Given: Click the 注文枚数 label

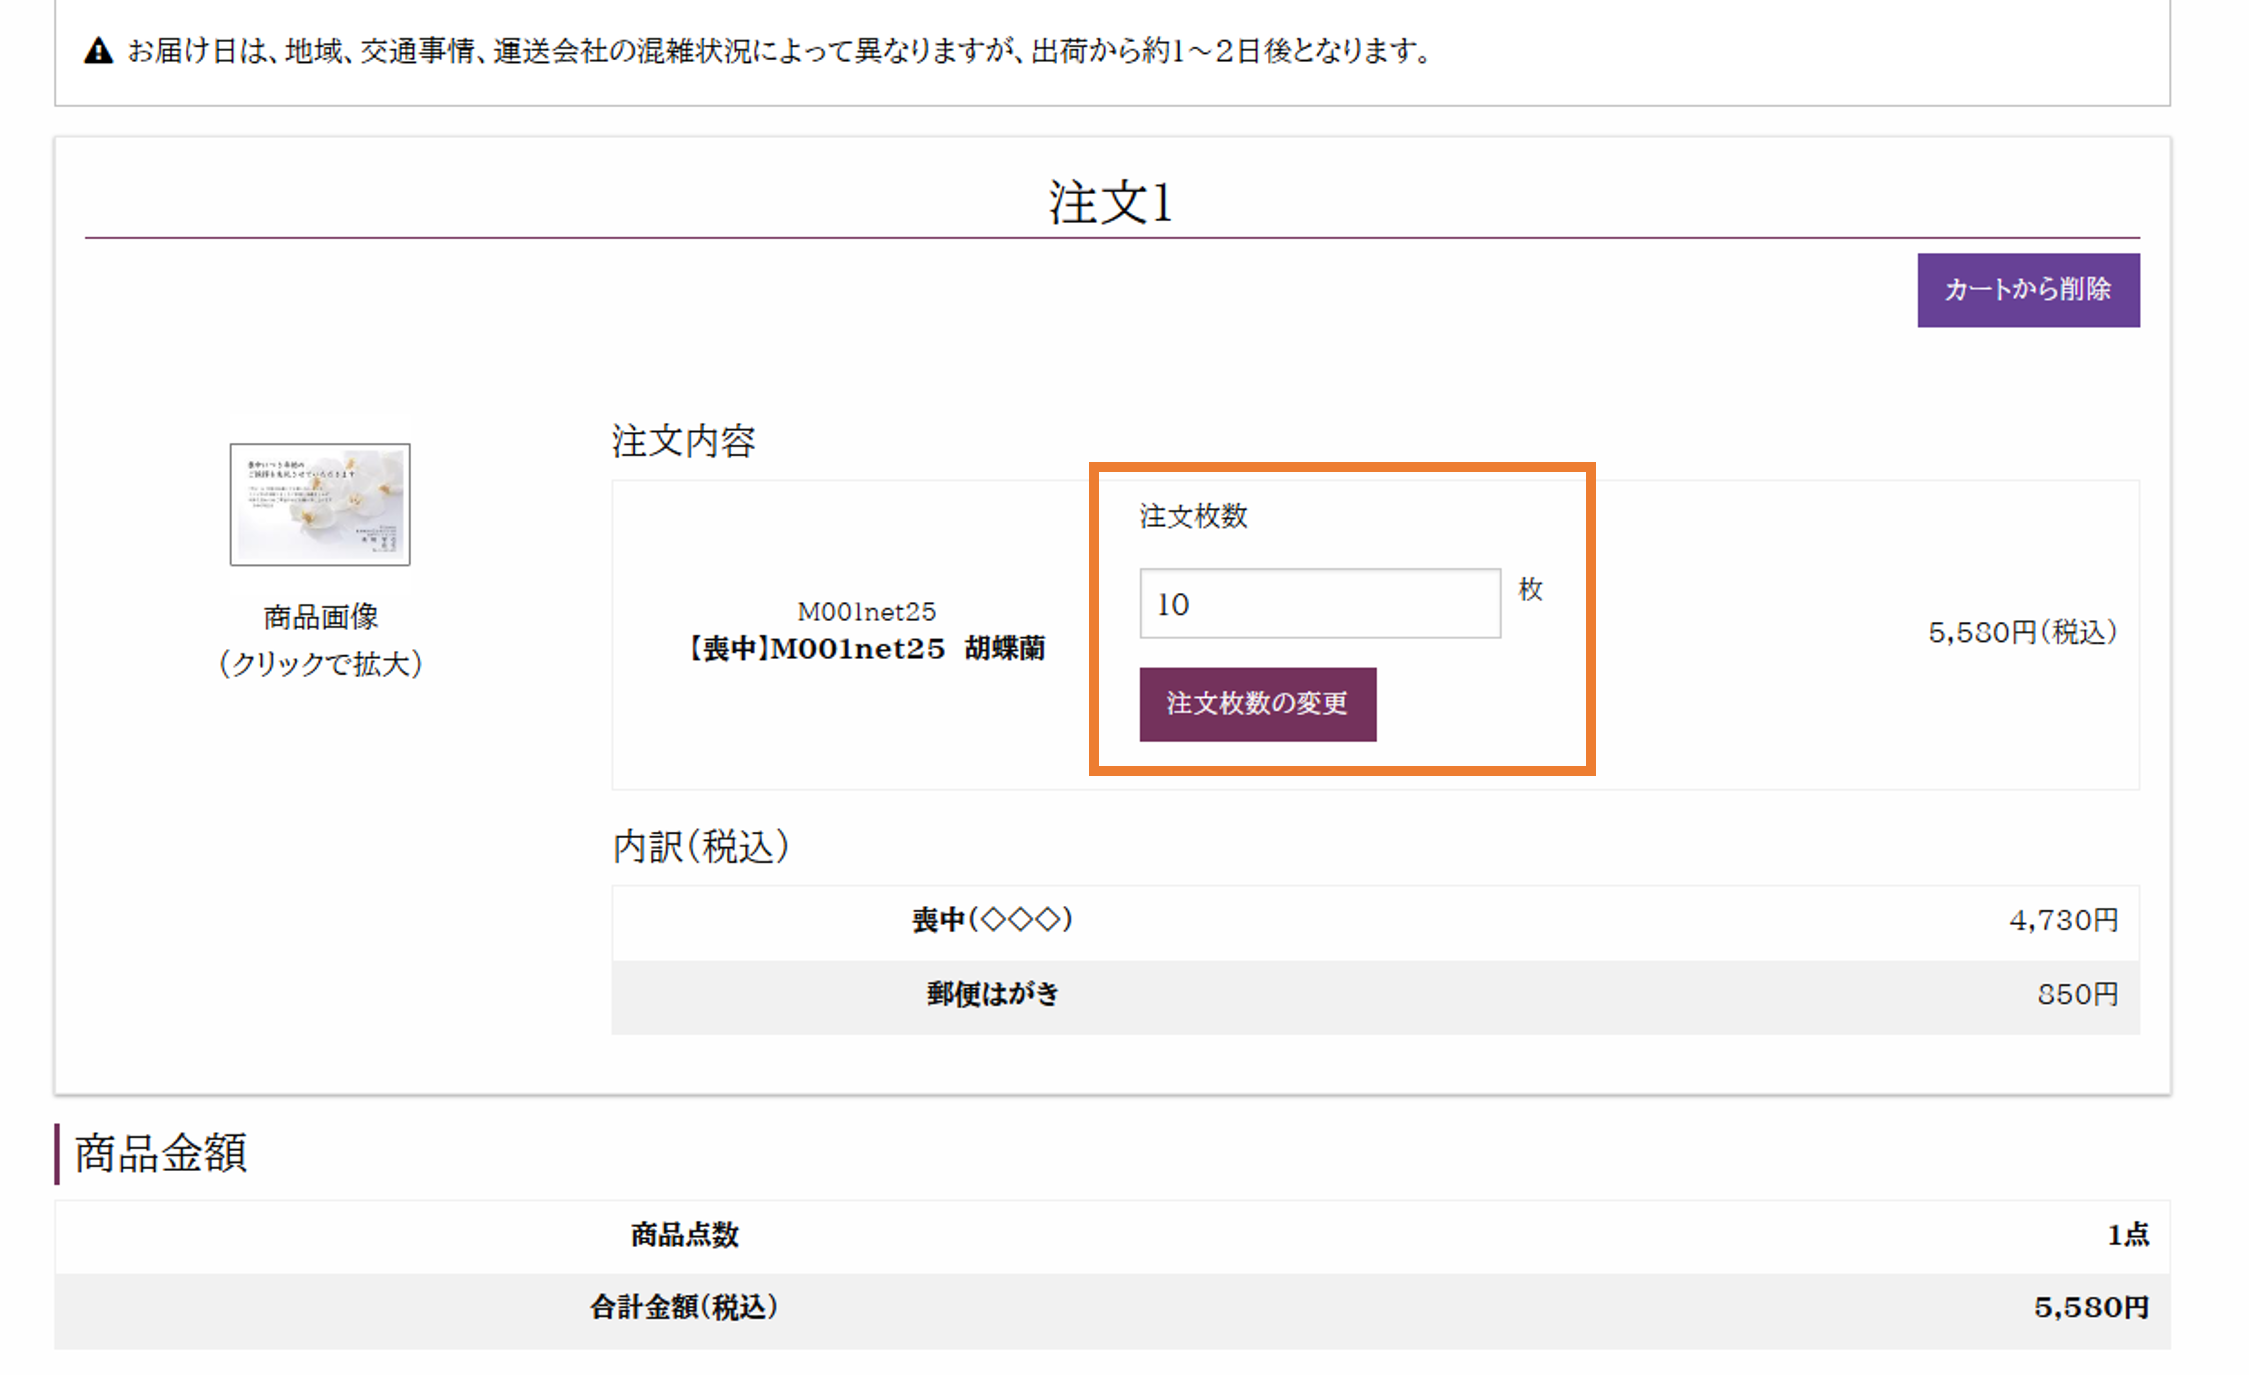Looking at the screenshot, I should [1193, 516].
